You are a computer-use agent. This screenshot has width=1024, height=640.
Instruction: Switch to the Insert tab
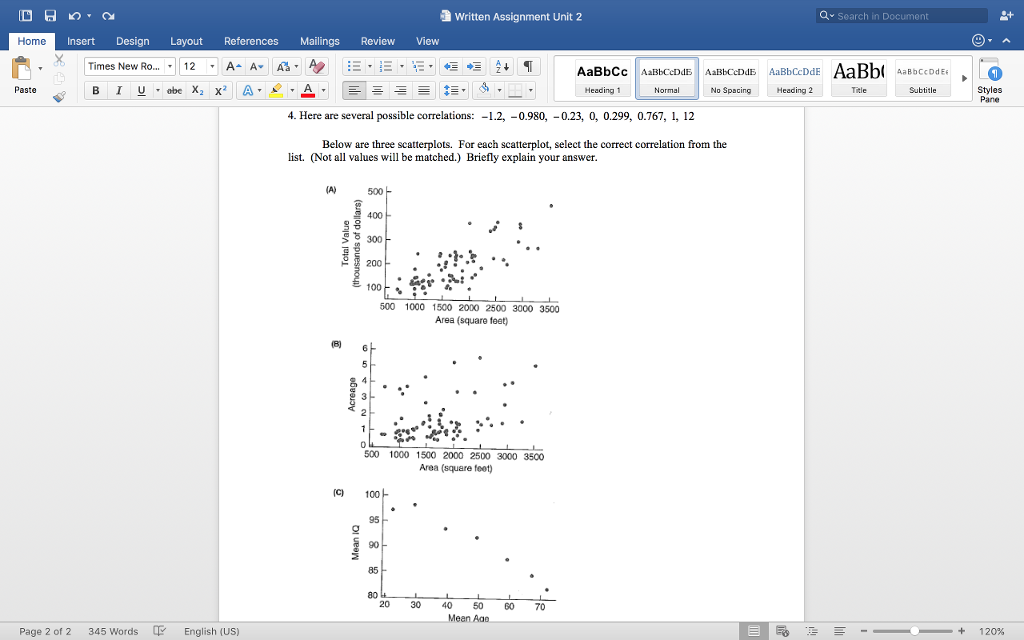pyautogui.click(x=81, y=41)
